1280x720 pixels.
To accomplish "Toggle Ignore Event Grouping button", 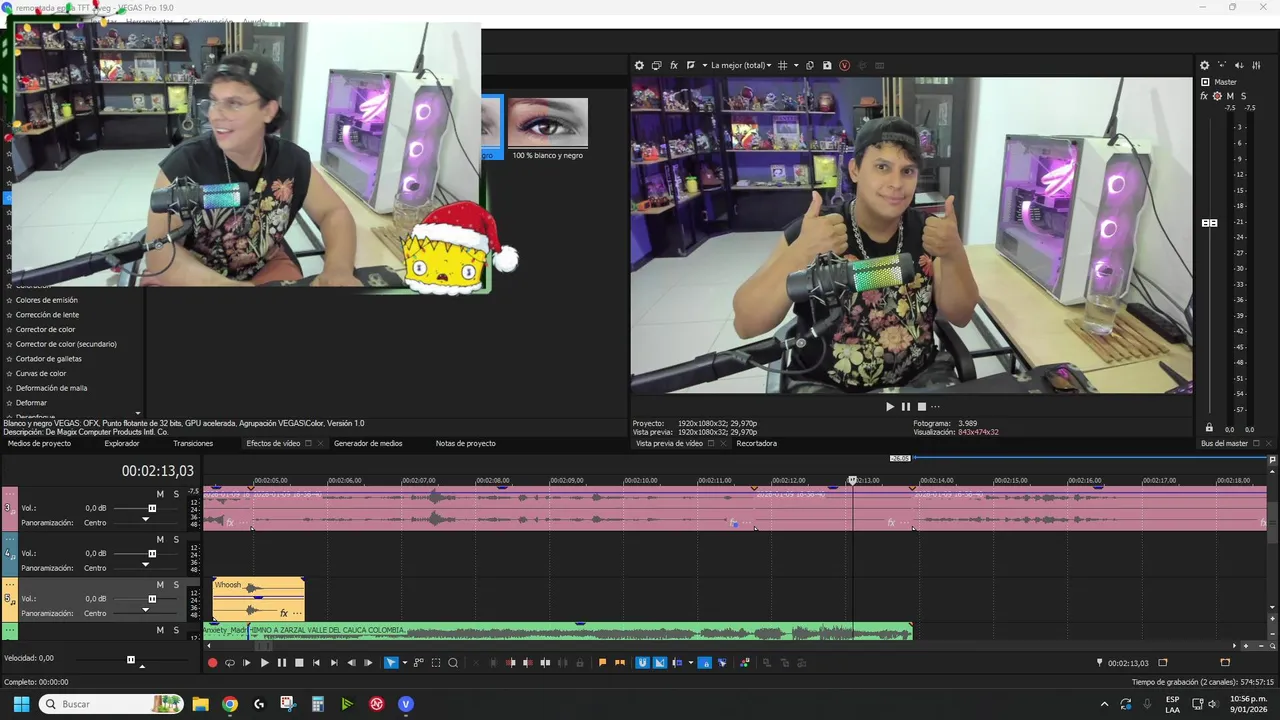I will tap(722, 663).
